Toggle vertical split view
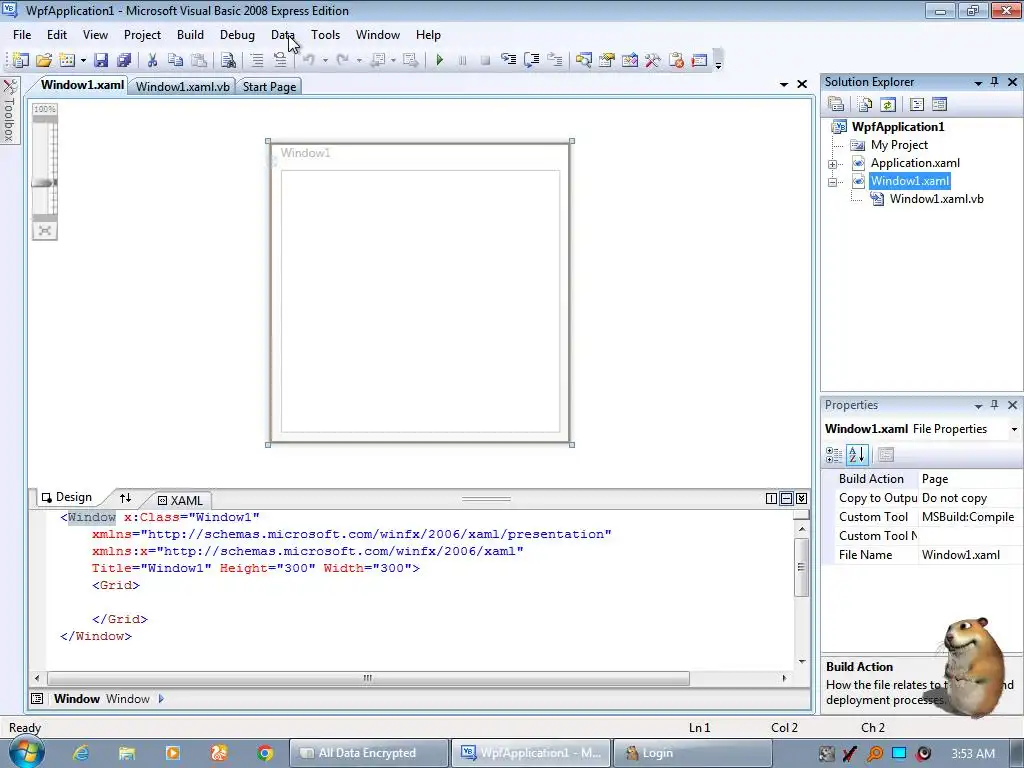Screen dimensions: 1024x768 click(771, 499)
